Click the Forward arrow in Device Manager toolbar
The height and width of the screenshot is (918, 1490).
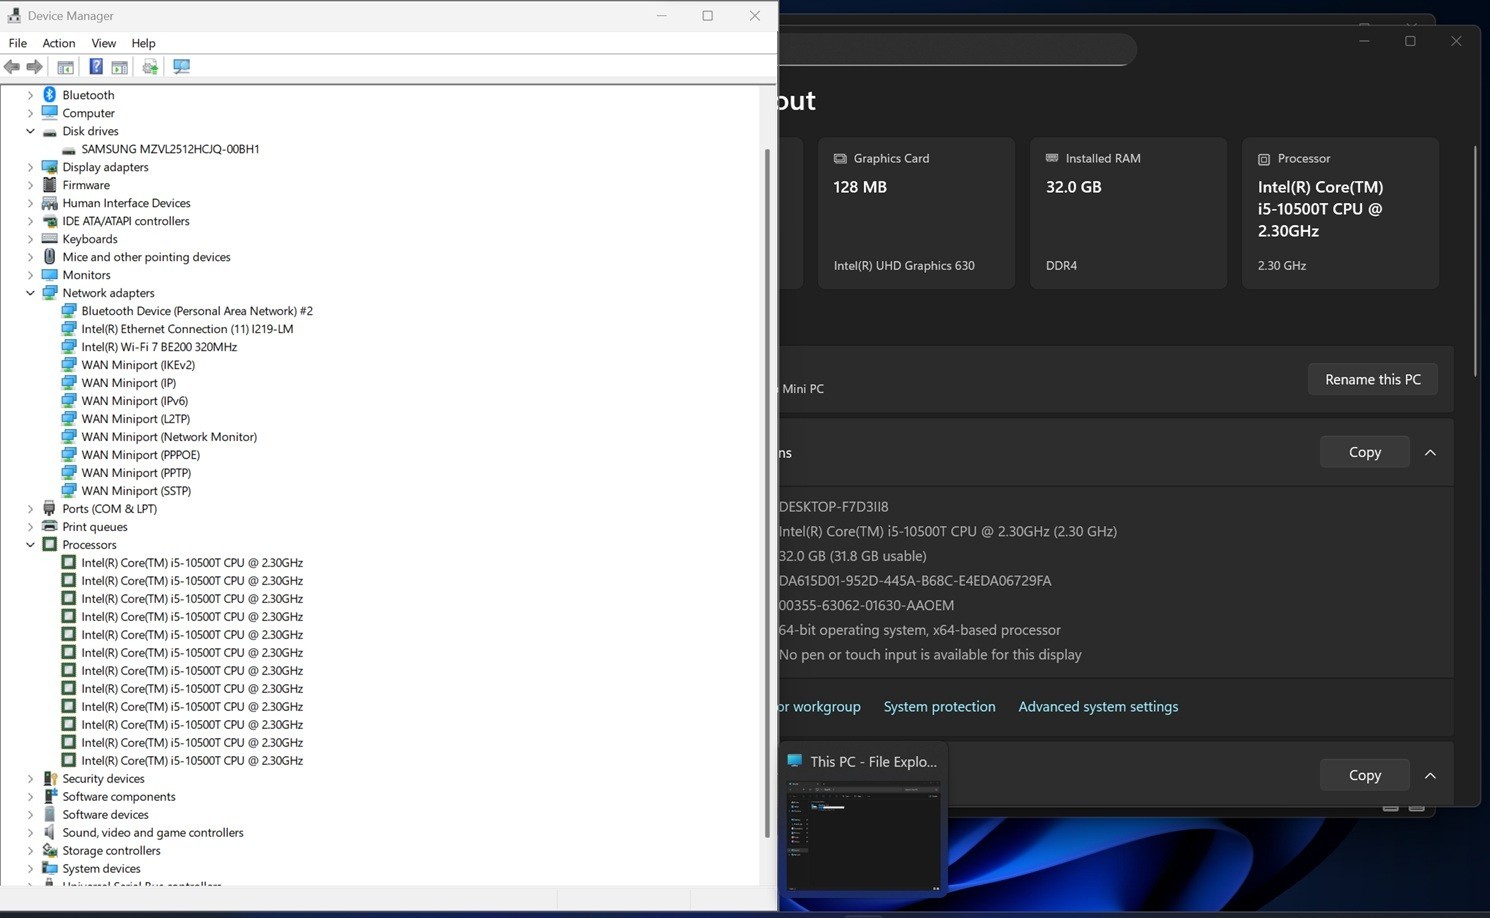pyautogui.click(x=34, y=67)
